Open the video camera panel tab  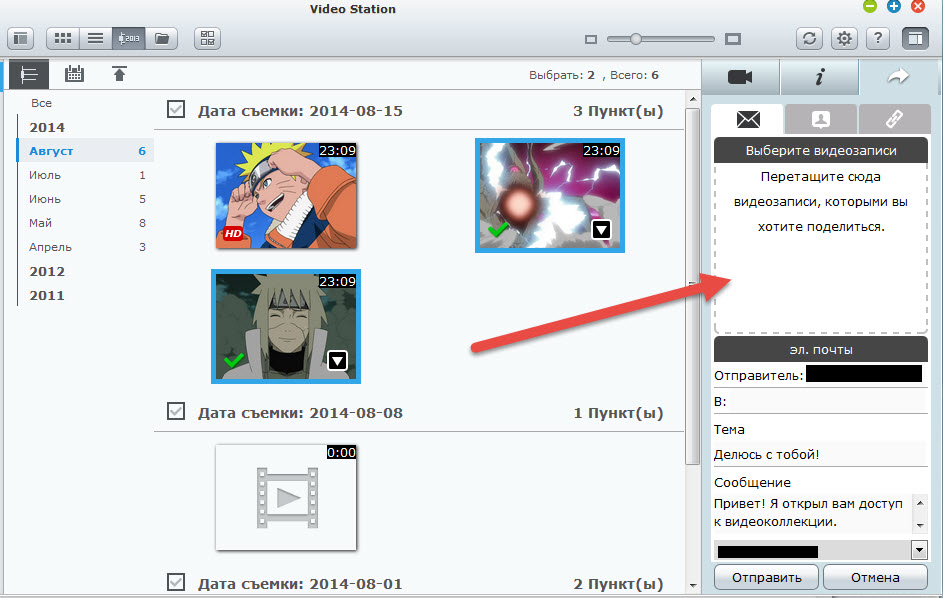tap(740, 77)
